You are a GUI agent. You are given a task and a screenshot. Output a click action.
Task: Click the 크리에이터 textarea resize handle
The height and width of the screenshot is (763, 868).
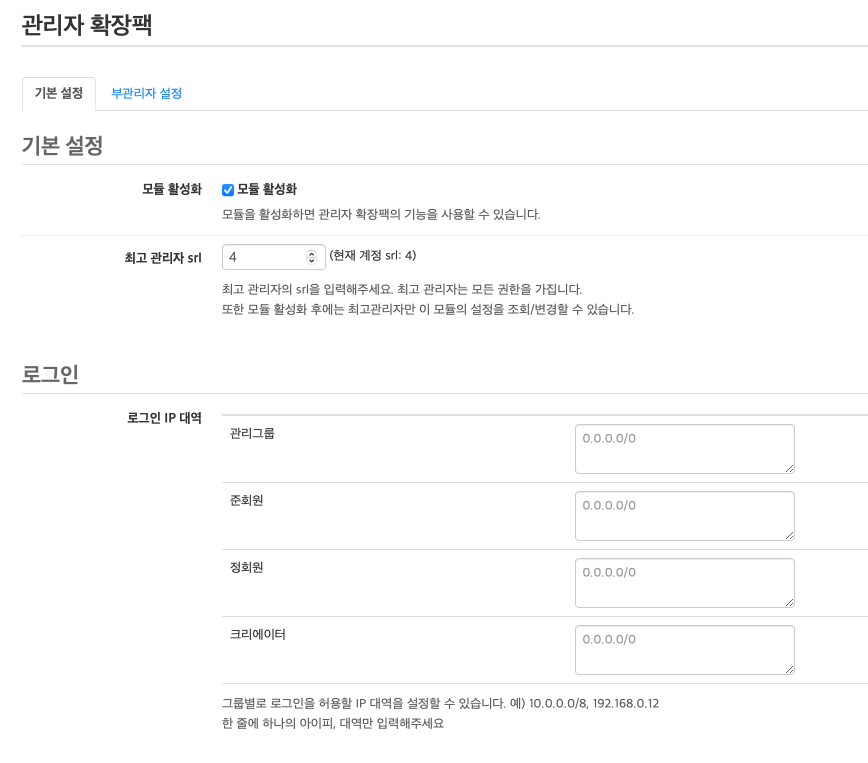[x=789, y=669]
